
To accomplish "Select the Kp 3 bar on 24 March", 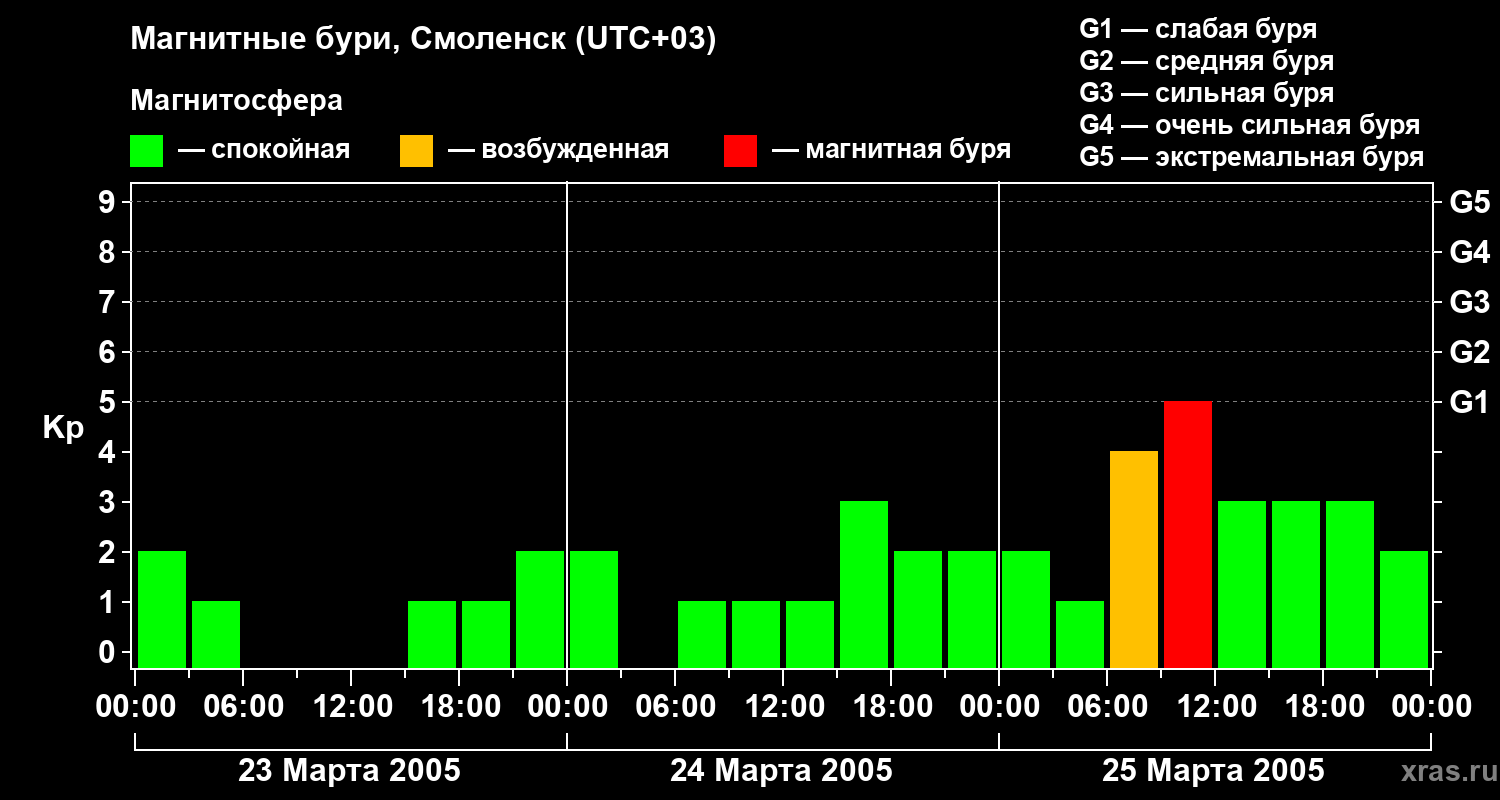I will (864, 584).
